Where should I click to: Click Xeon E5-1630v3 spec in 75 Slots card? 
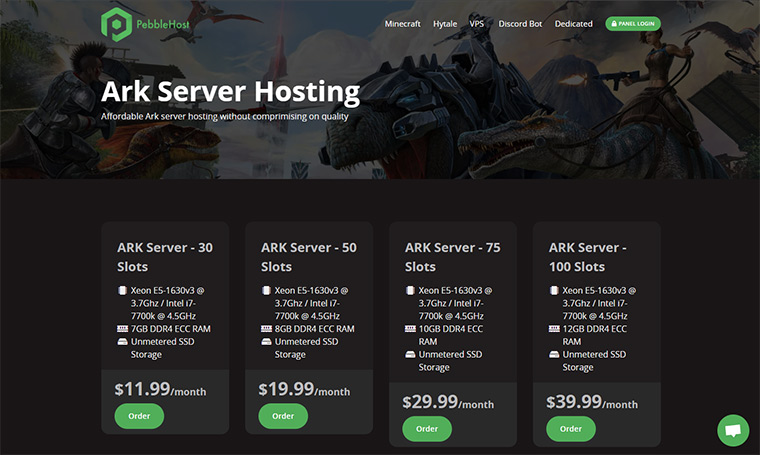pos(455,303)
